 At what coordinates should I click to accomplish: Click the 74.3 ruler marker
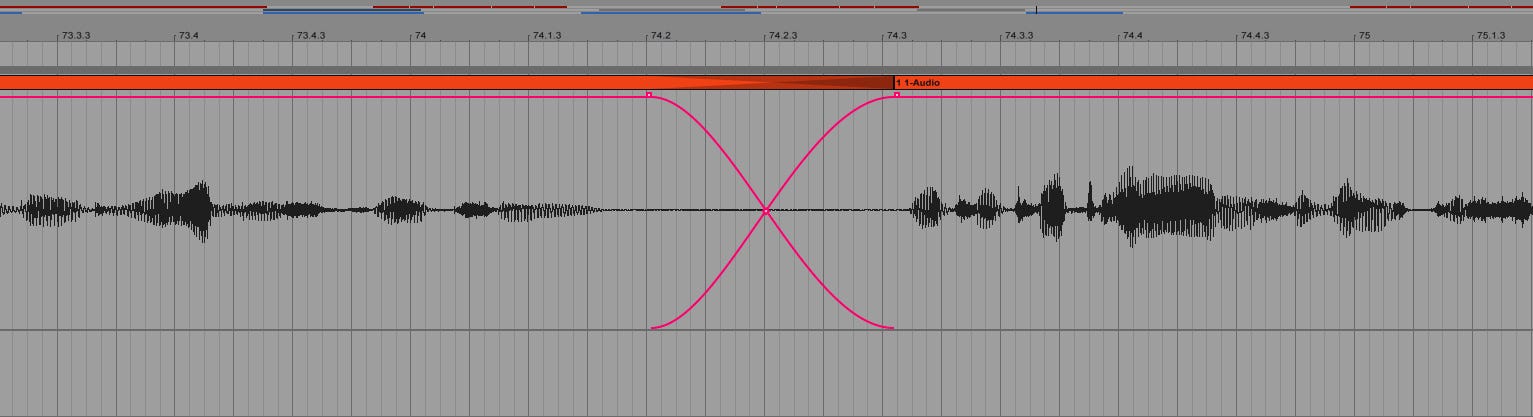(895, 35)
